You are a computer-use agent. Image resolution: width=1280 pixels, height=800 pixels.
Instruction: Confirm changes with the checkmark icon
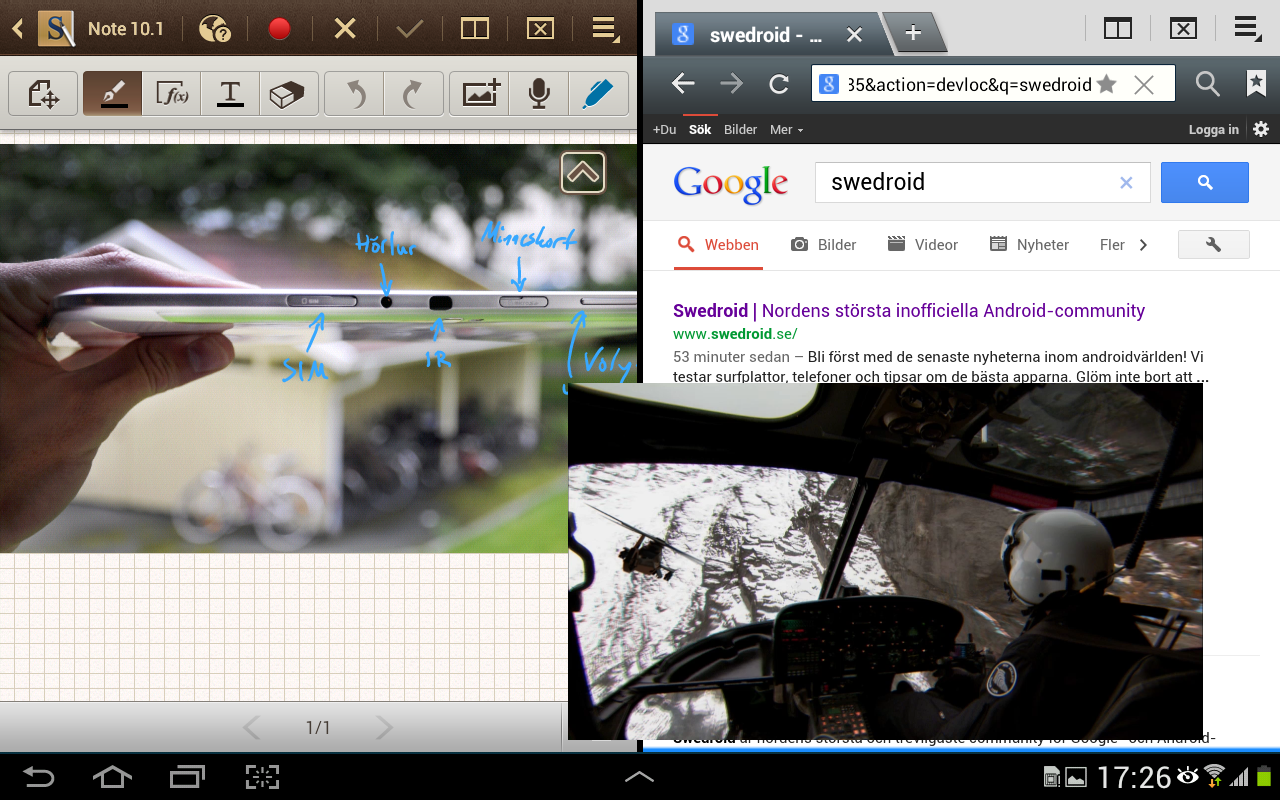410,28
